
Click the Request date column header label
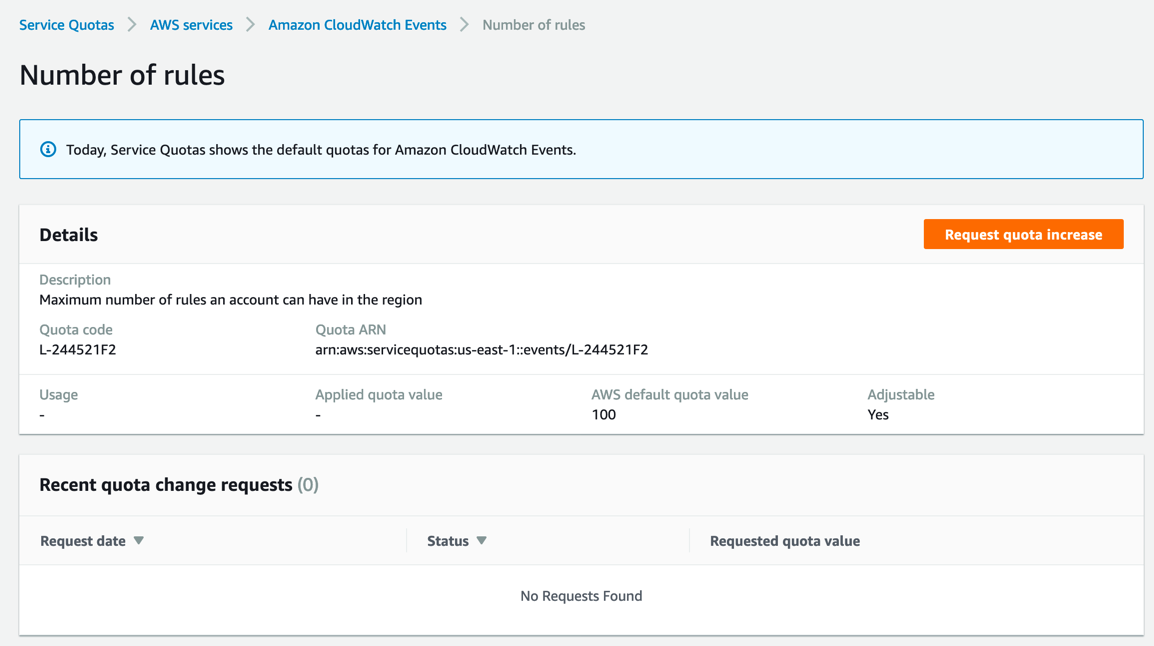(82, 541)
